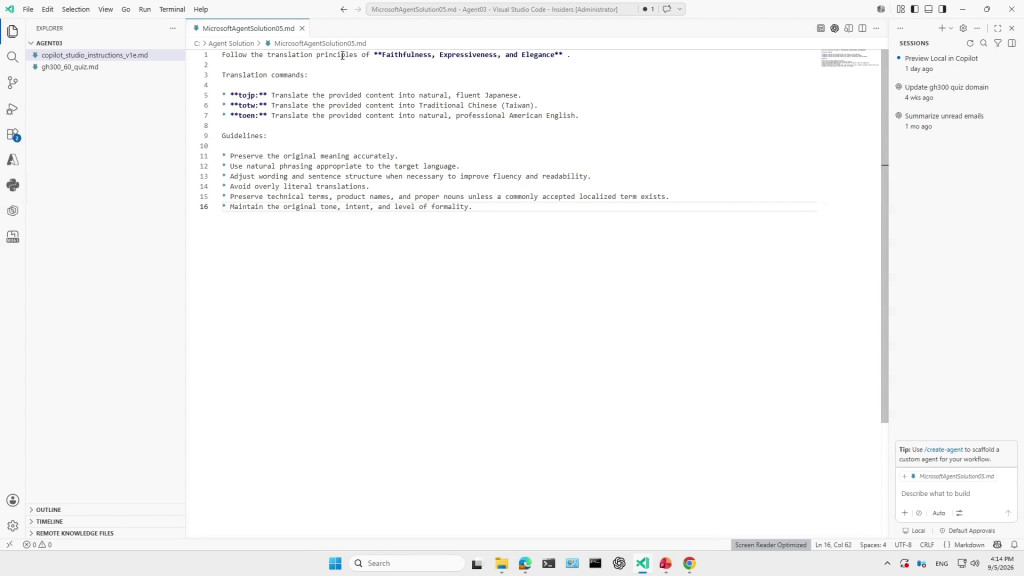Open the File menu
Viewport: 1024px width, 576px height.
click(x=28, y=9)
